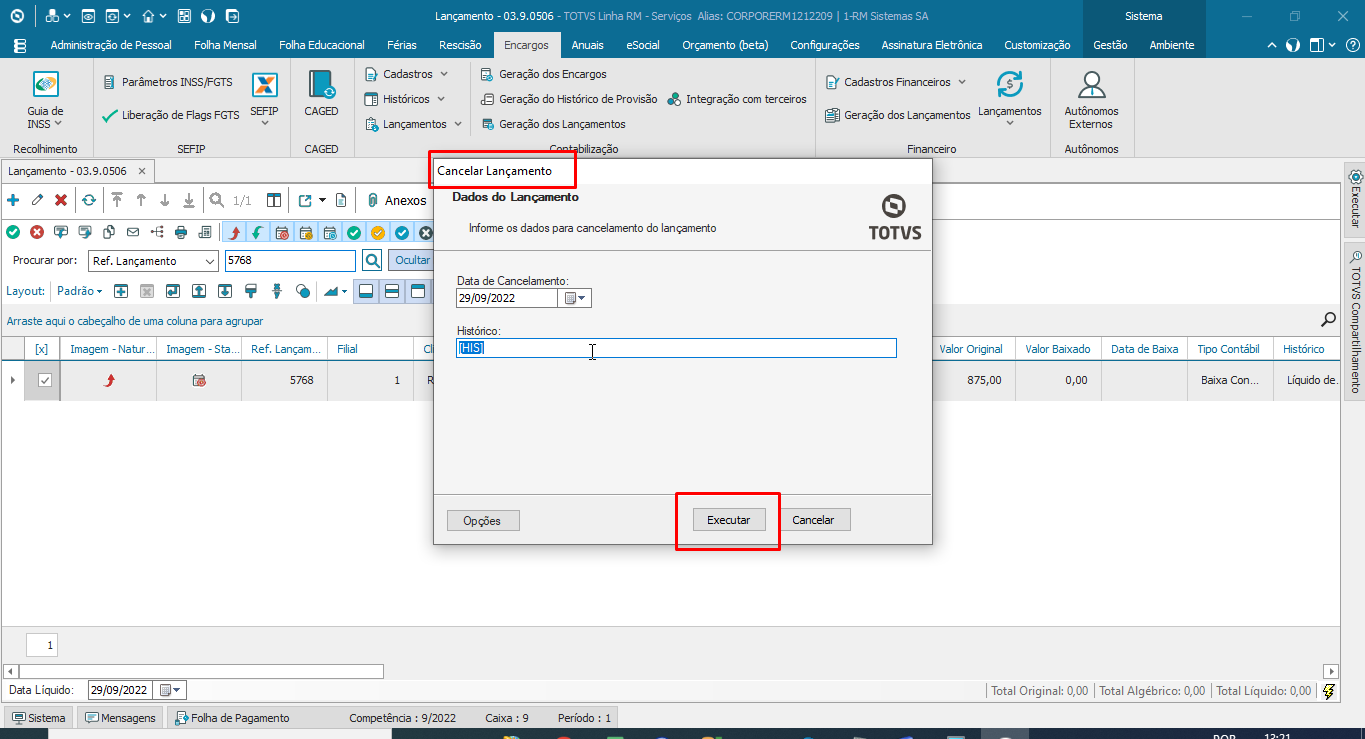Close the Lançamento - 03.9.0506 document tab

[142, 171]
